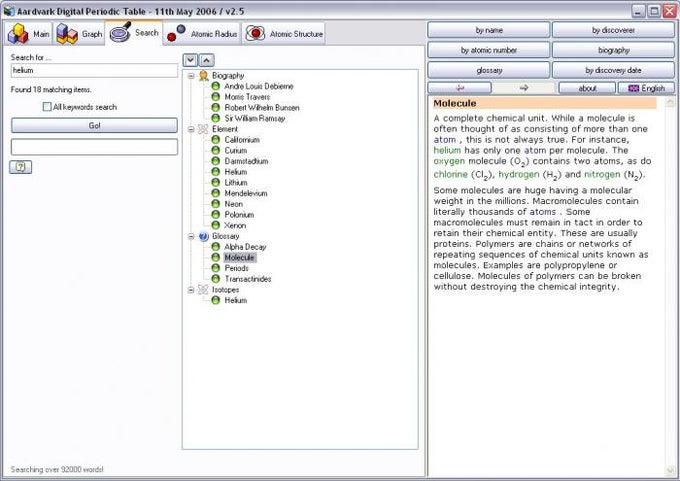Screen dimensions: 680x481
Task: Click the red back arrow navigation button
Action: [460, 88]
